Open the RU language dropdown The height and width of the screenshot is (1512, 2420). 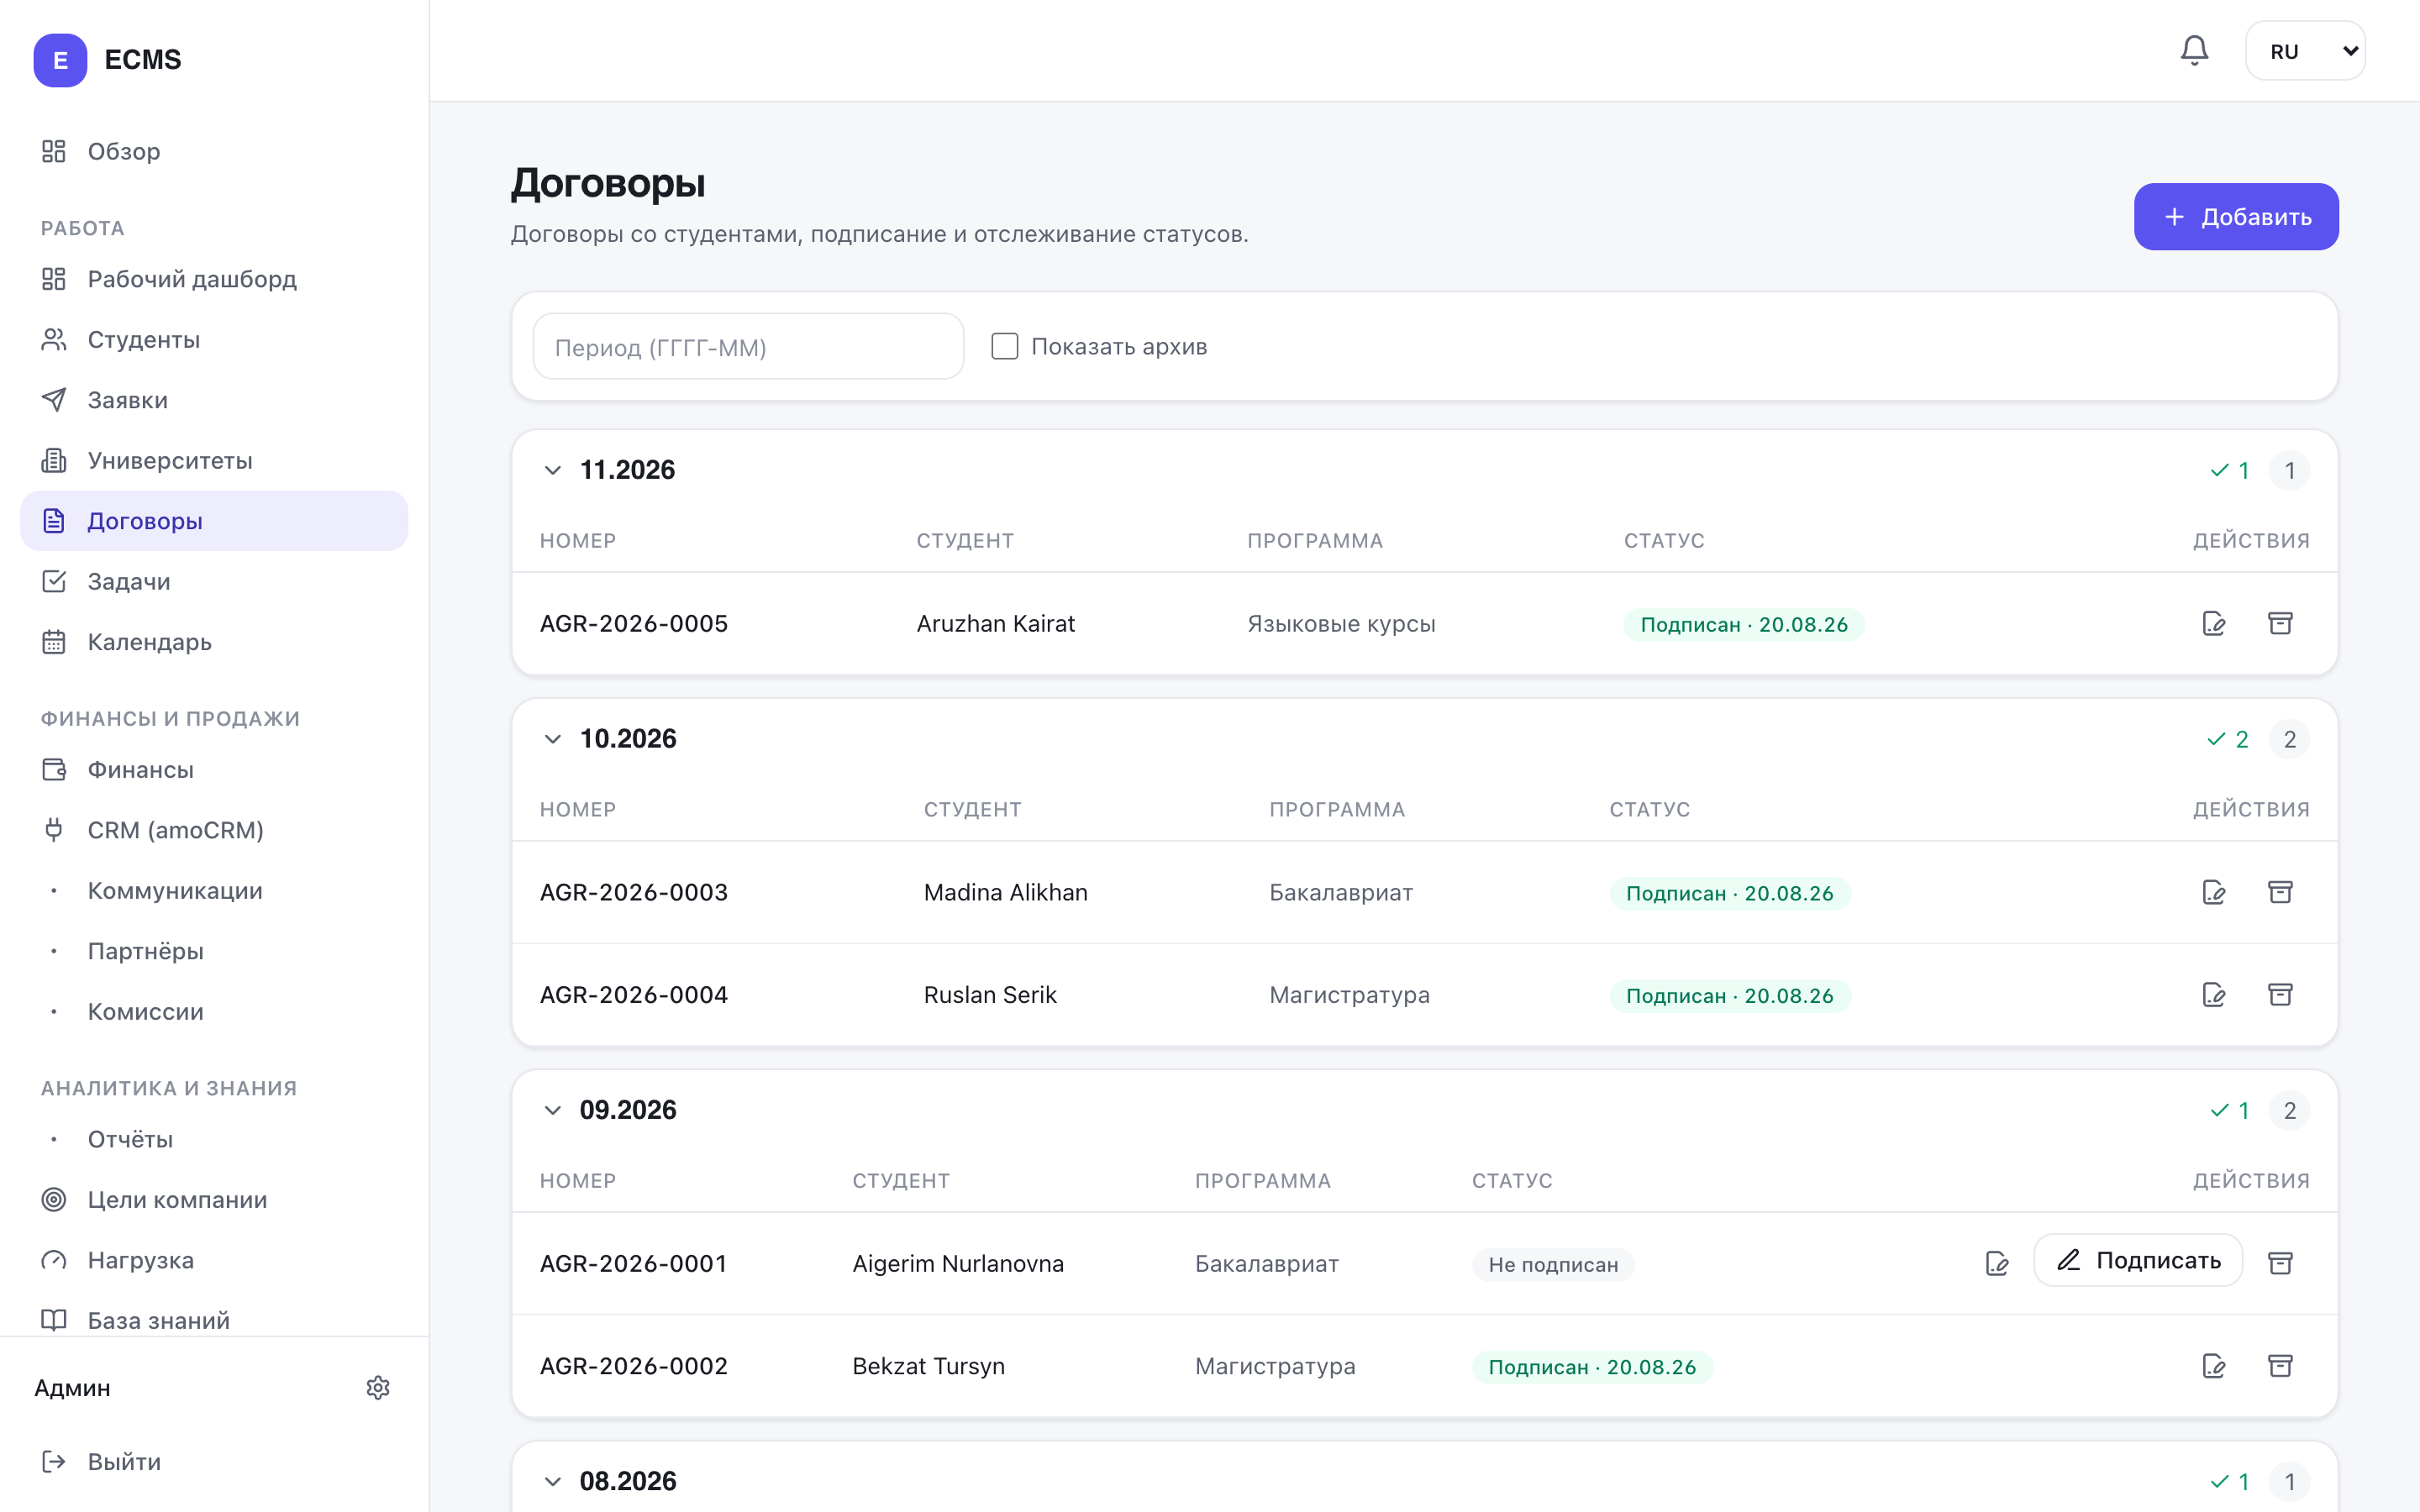click(2305, 51)
